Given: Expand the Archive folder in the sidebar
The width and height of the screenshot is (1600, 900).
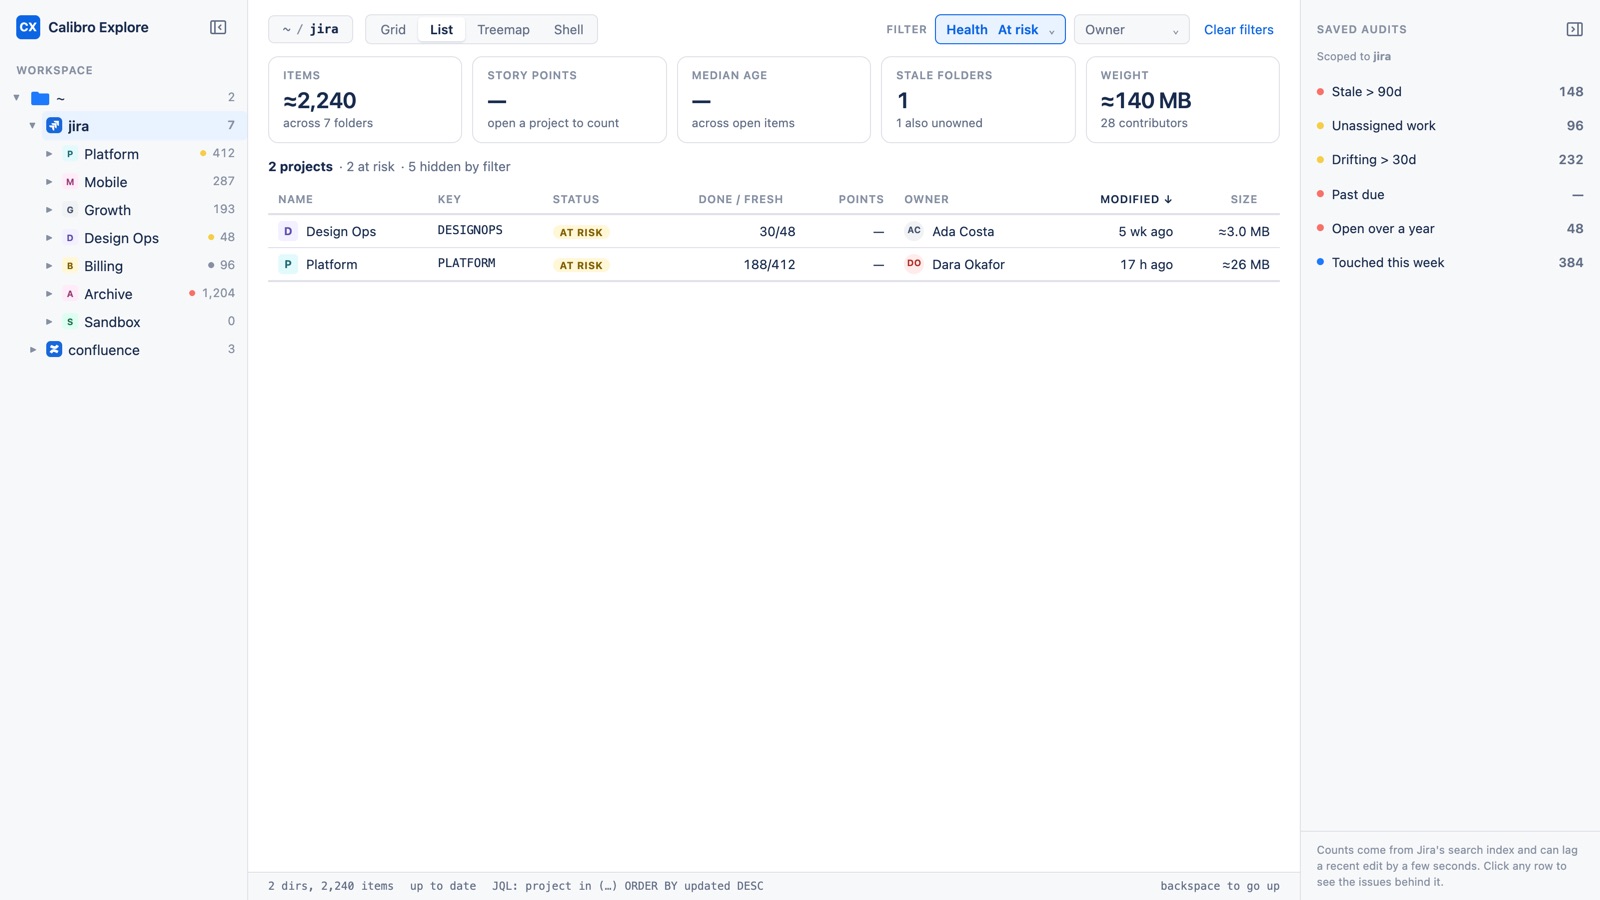Looking at the screenshot, I should click(49, 294).
